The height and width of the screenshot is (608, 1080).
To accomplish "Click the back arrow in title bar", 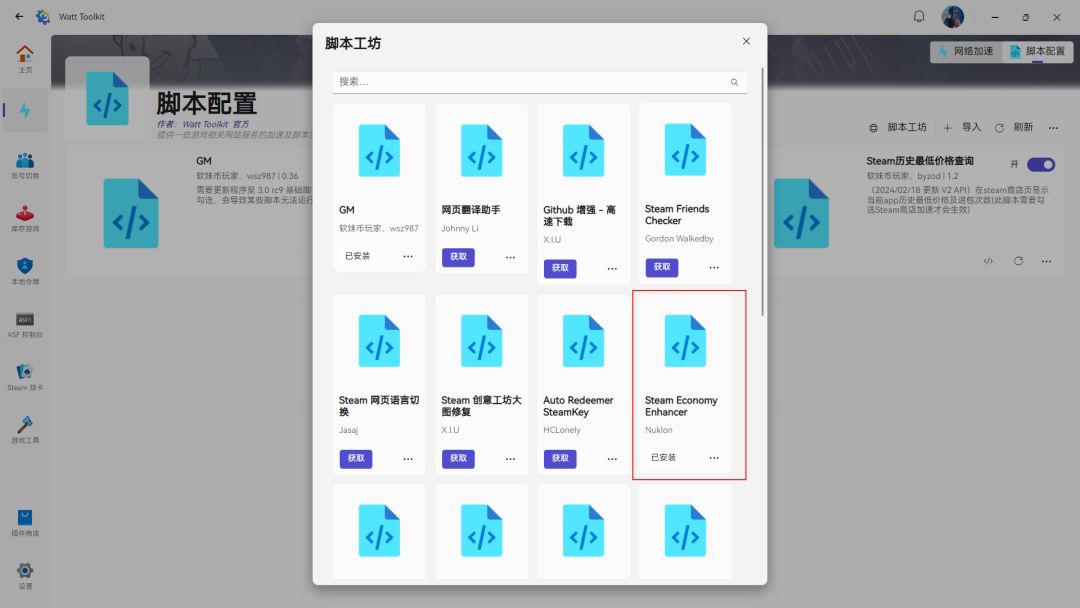I will [19, 16].
